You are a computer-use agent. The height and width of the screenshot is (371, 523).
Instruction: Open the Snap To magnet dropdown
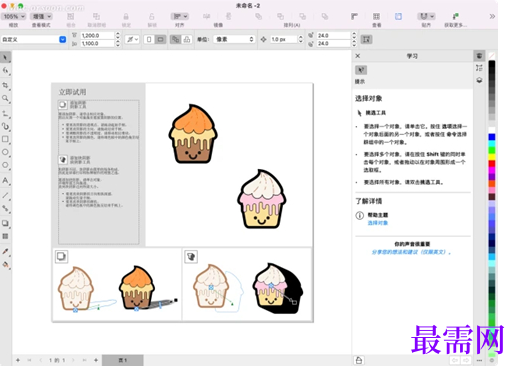tap(426, 16)
